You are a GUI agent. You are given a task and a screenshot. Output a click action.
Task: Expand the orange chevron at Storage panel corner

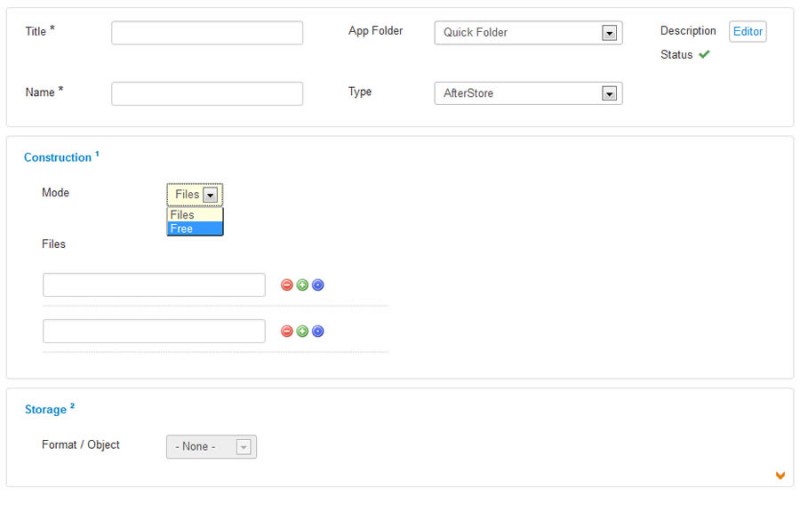(x=780, y=476)
